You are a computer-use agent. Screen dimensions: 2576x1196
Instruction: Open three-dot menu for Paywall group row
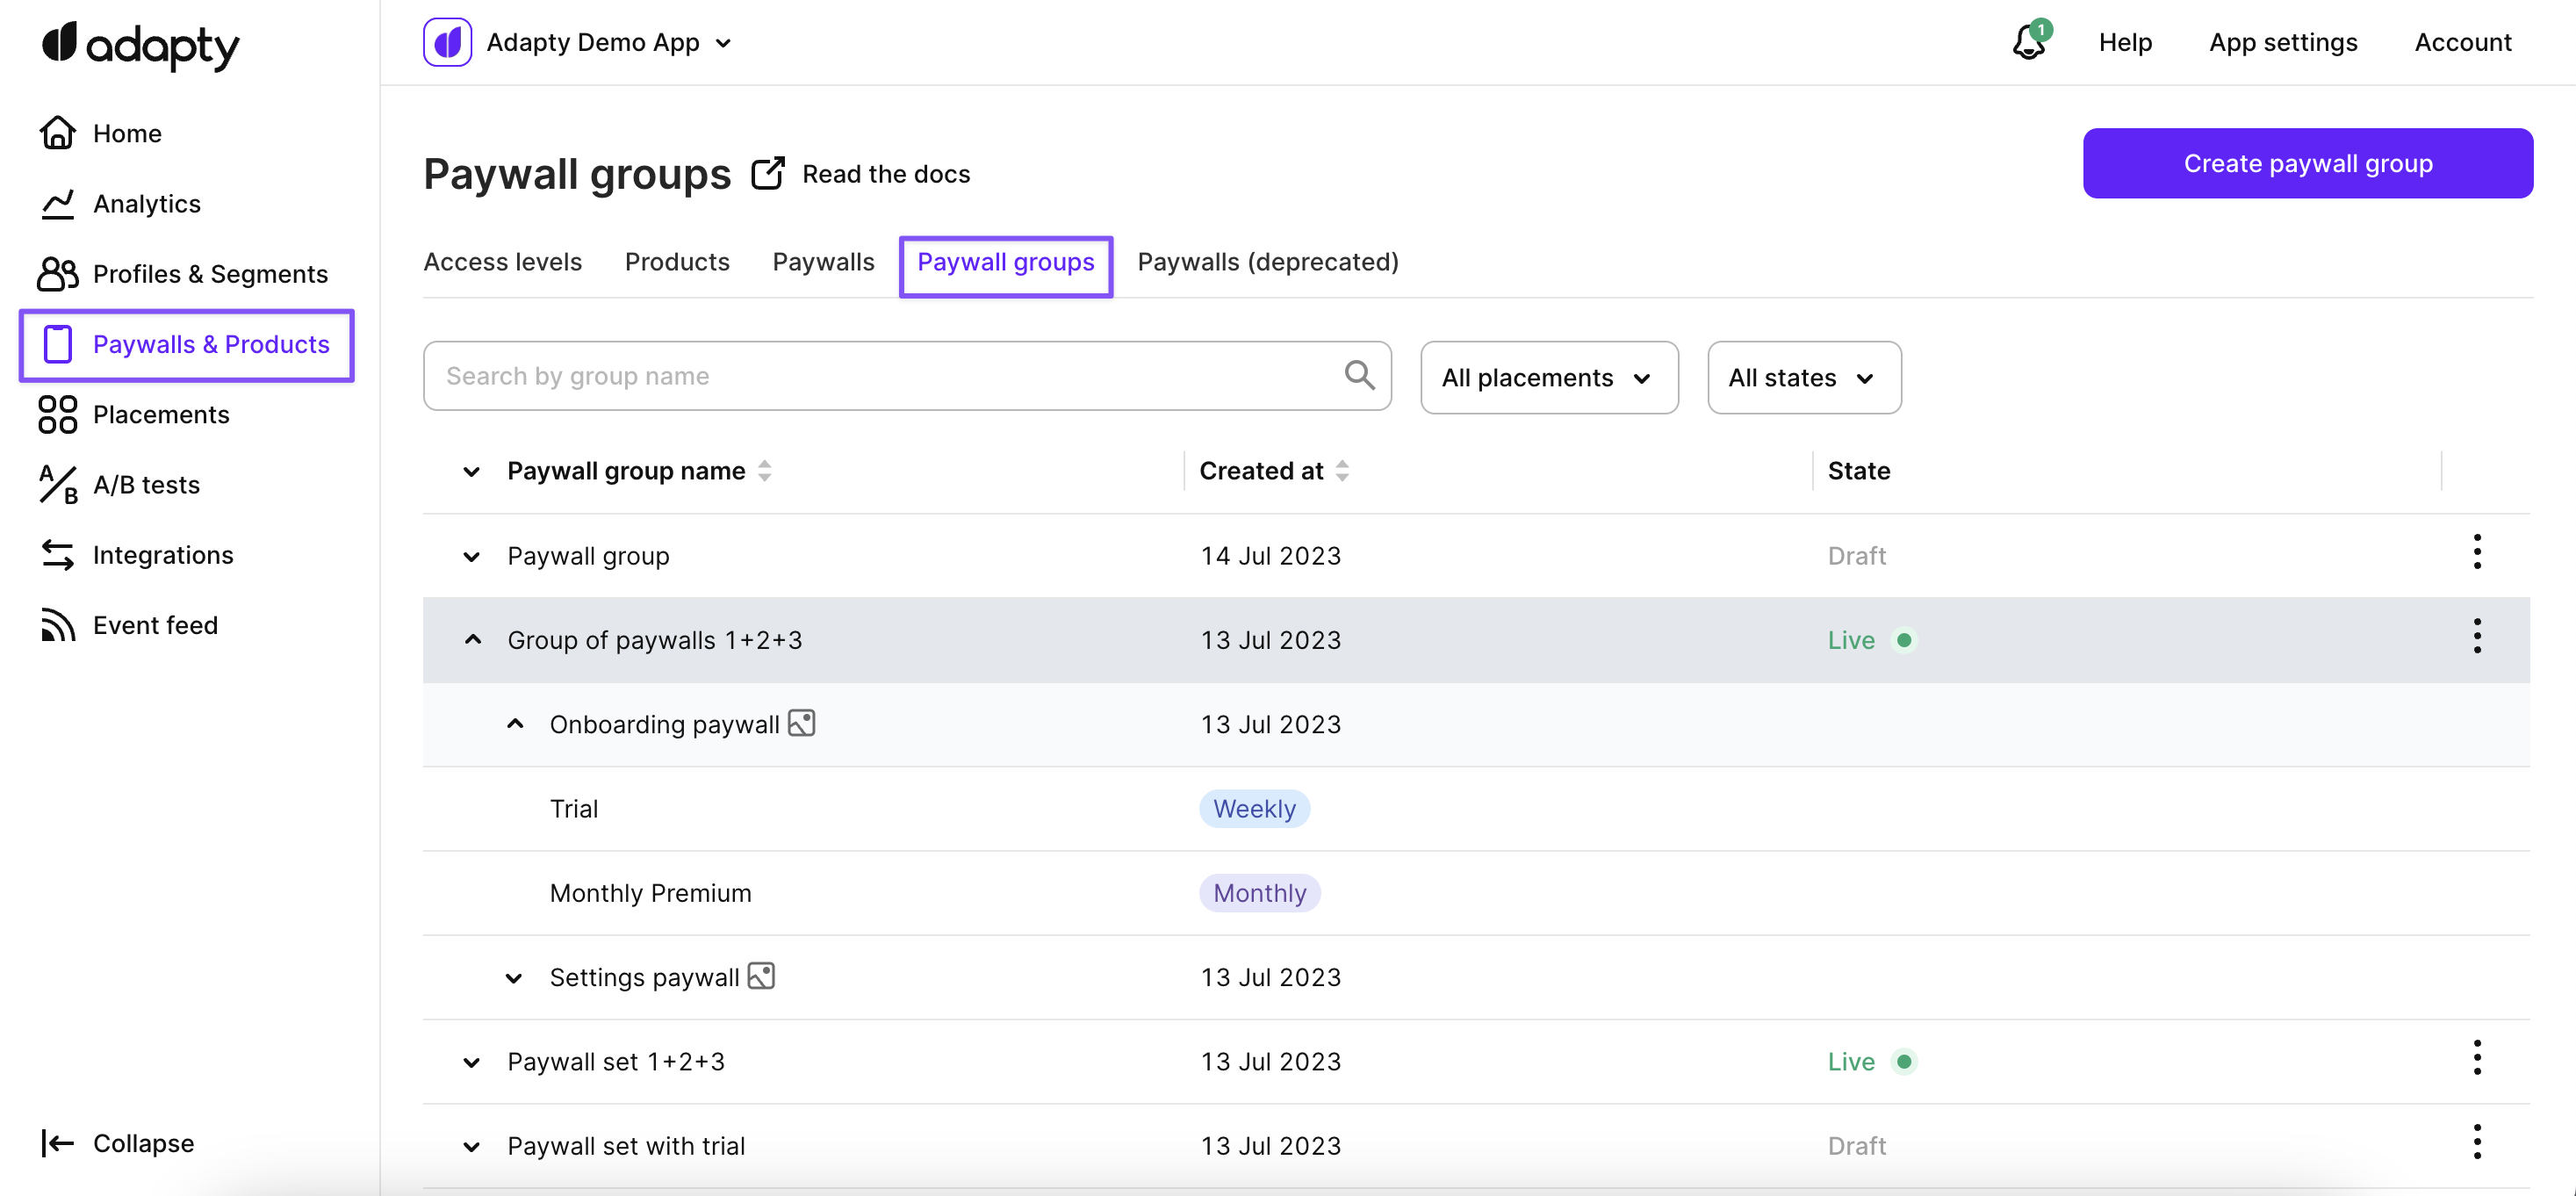(2476, 552)
